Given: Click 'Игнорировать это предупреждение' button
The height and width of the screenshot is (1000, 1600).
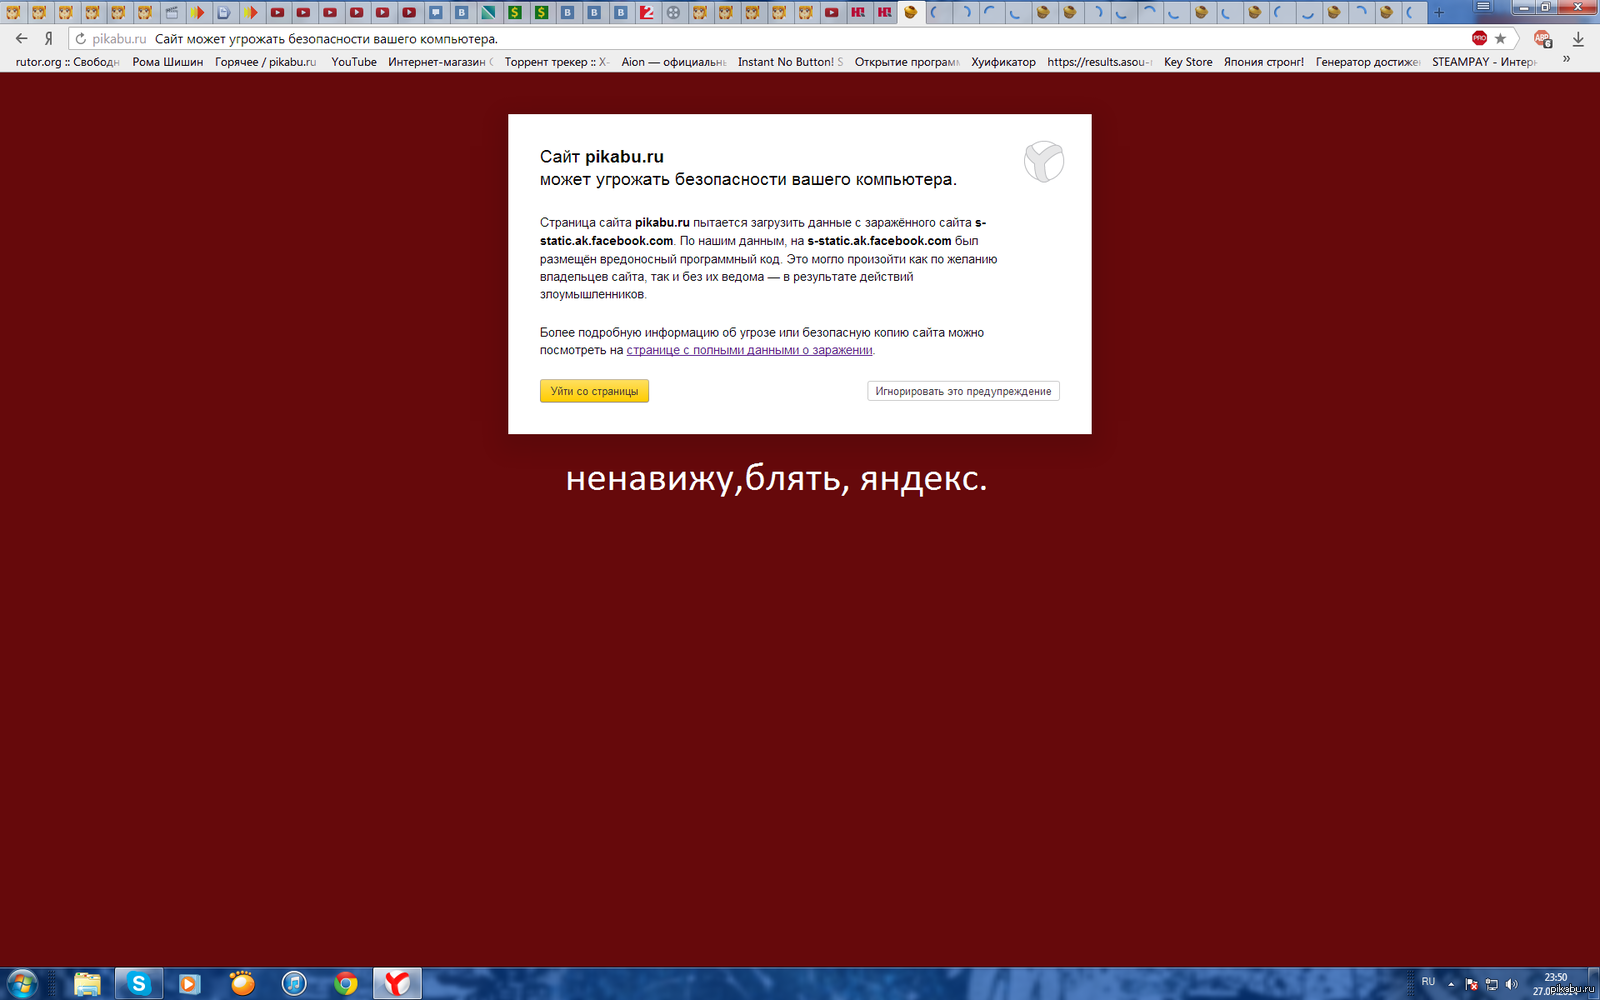Looking at the screenshot, I should 963,391.
